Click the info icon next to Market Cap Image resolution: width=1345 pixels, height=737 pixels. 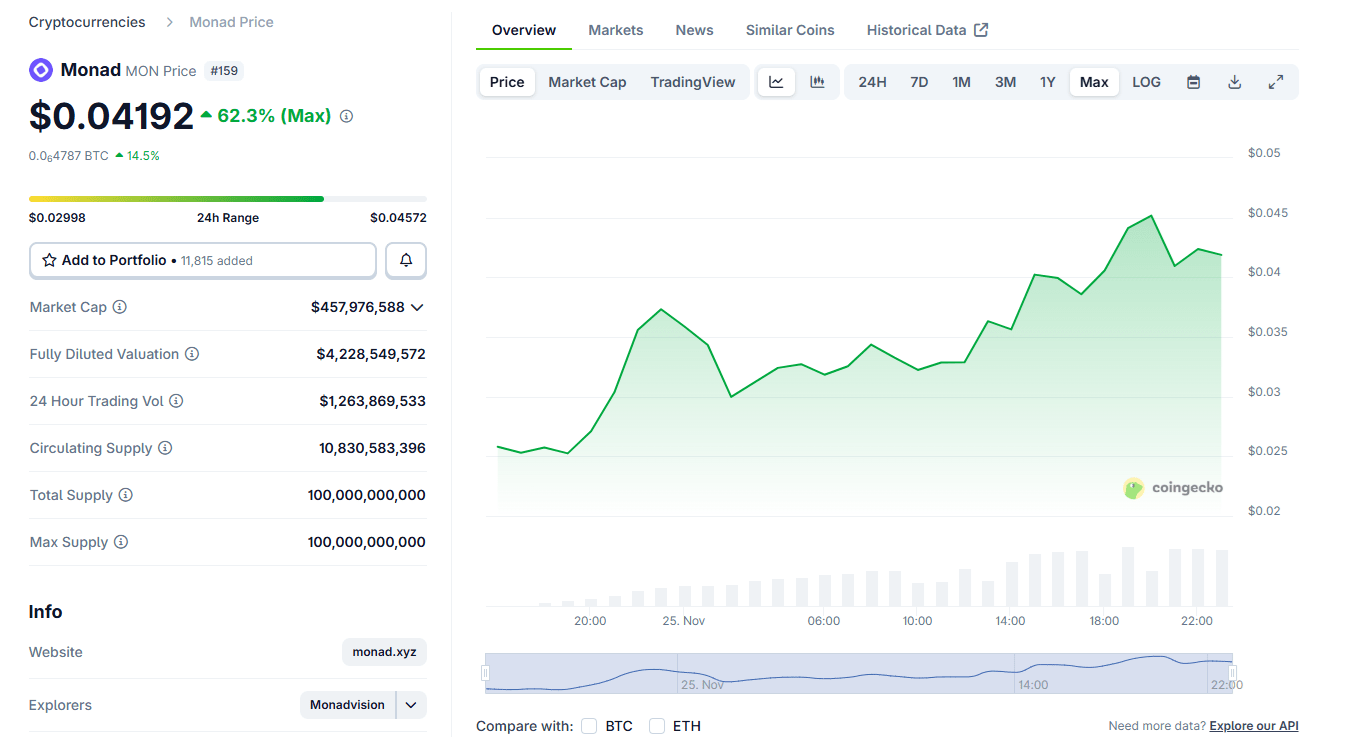(x=120, y=307)
